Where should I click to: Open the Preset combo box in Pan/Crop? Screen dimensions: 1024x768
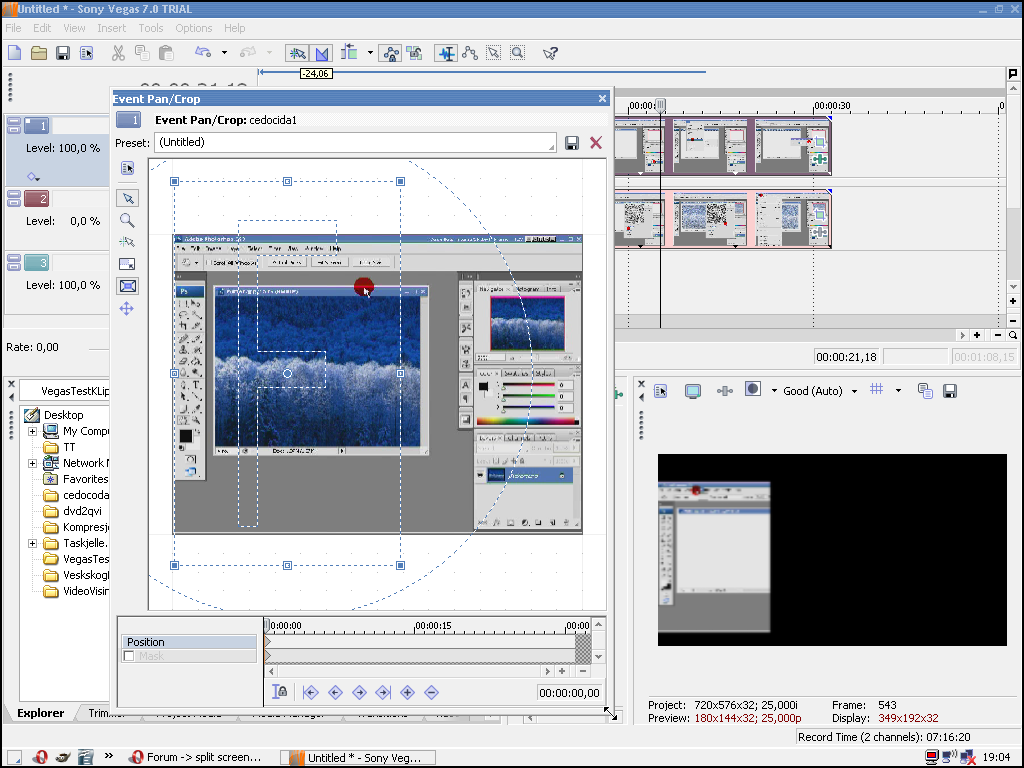[355, 142]
